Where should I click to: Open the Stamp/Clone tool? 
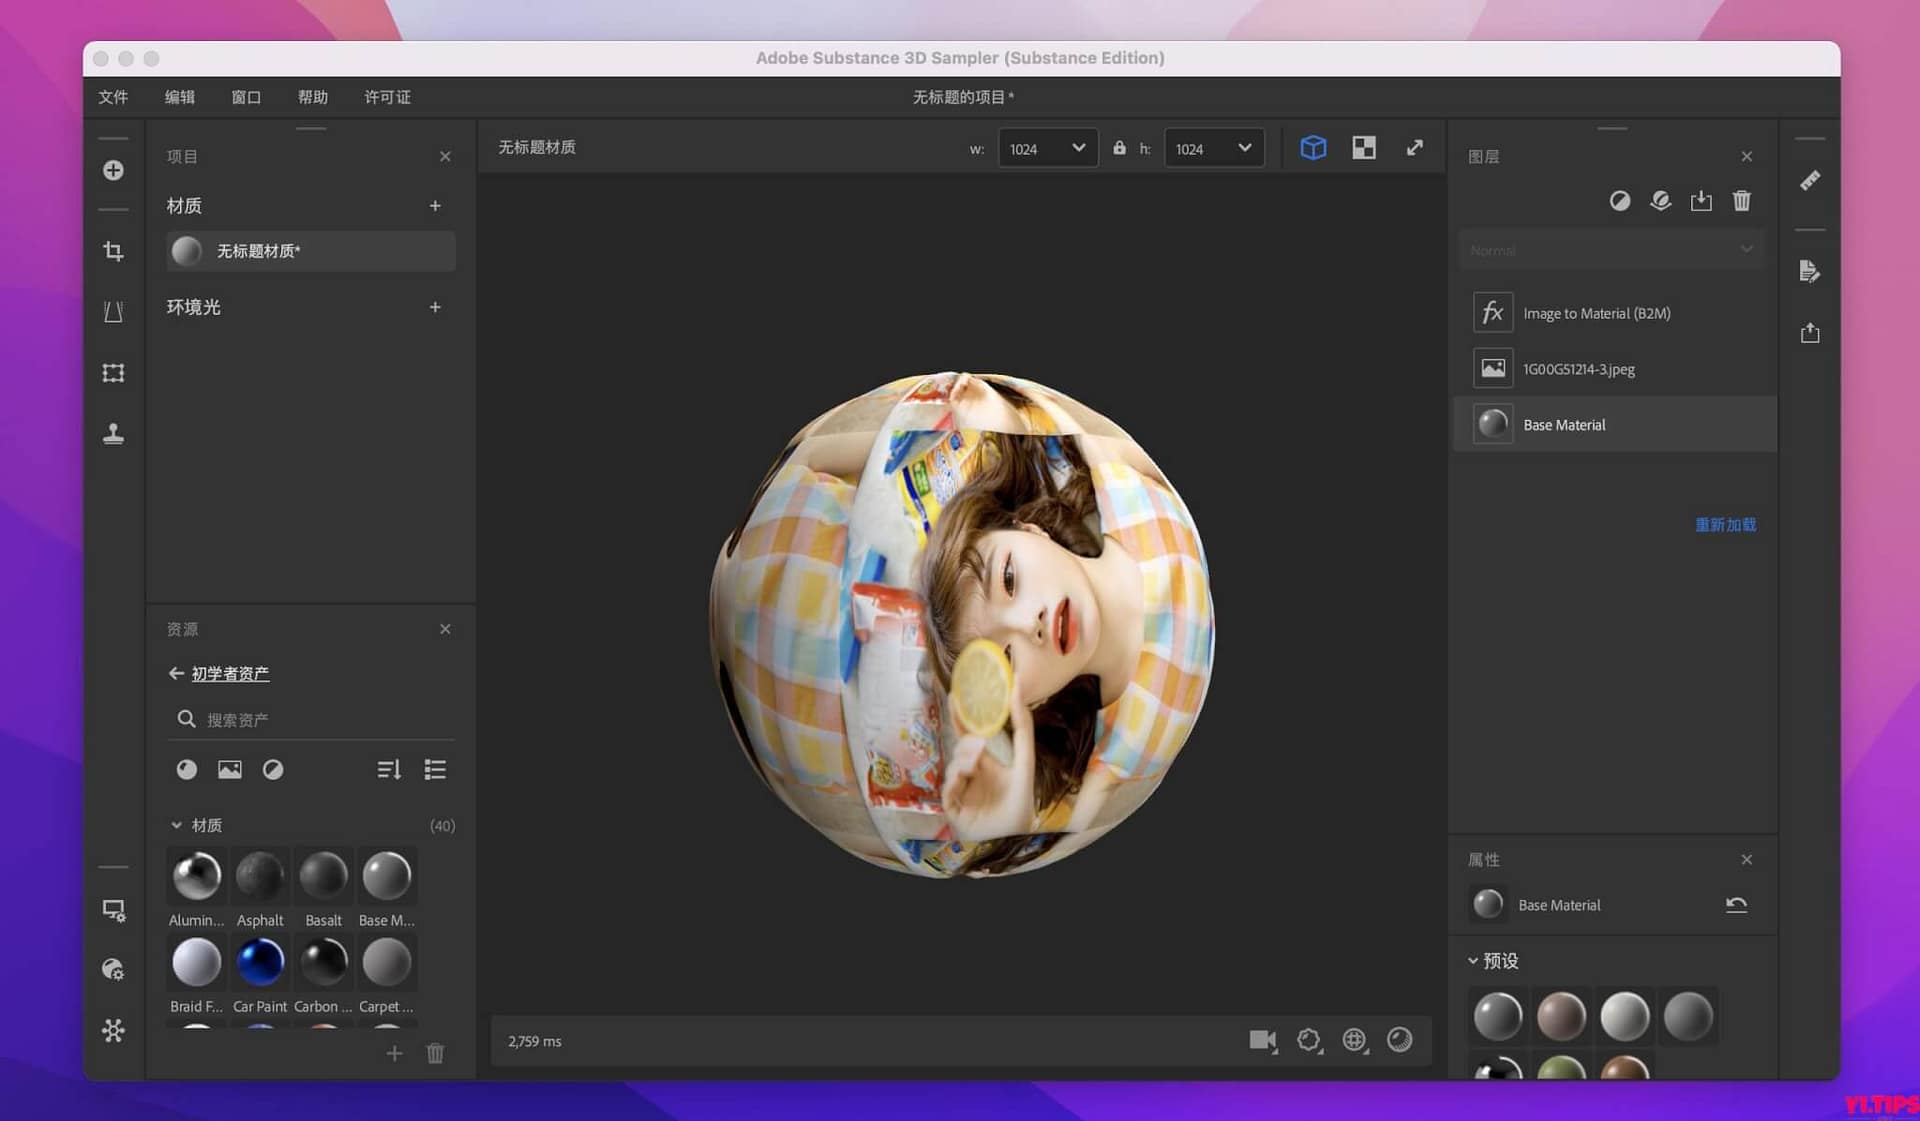(x=113, y=434)
